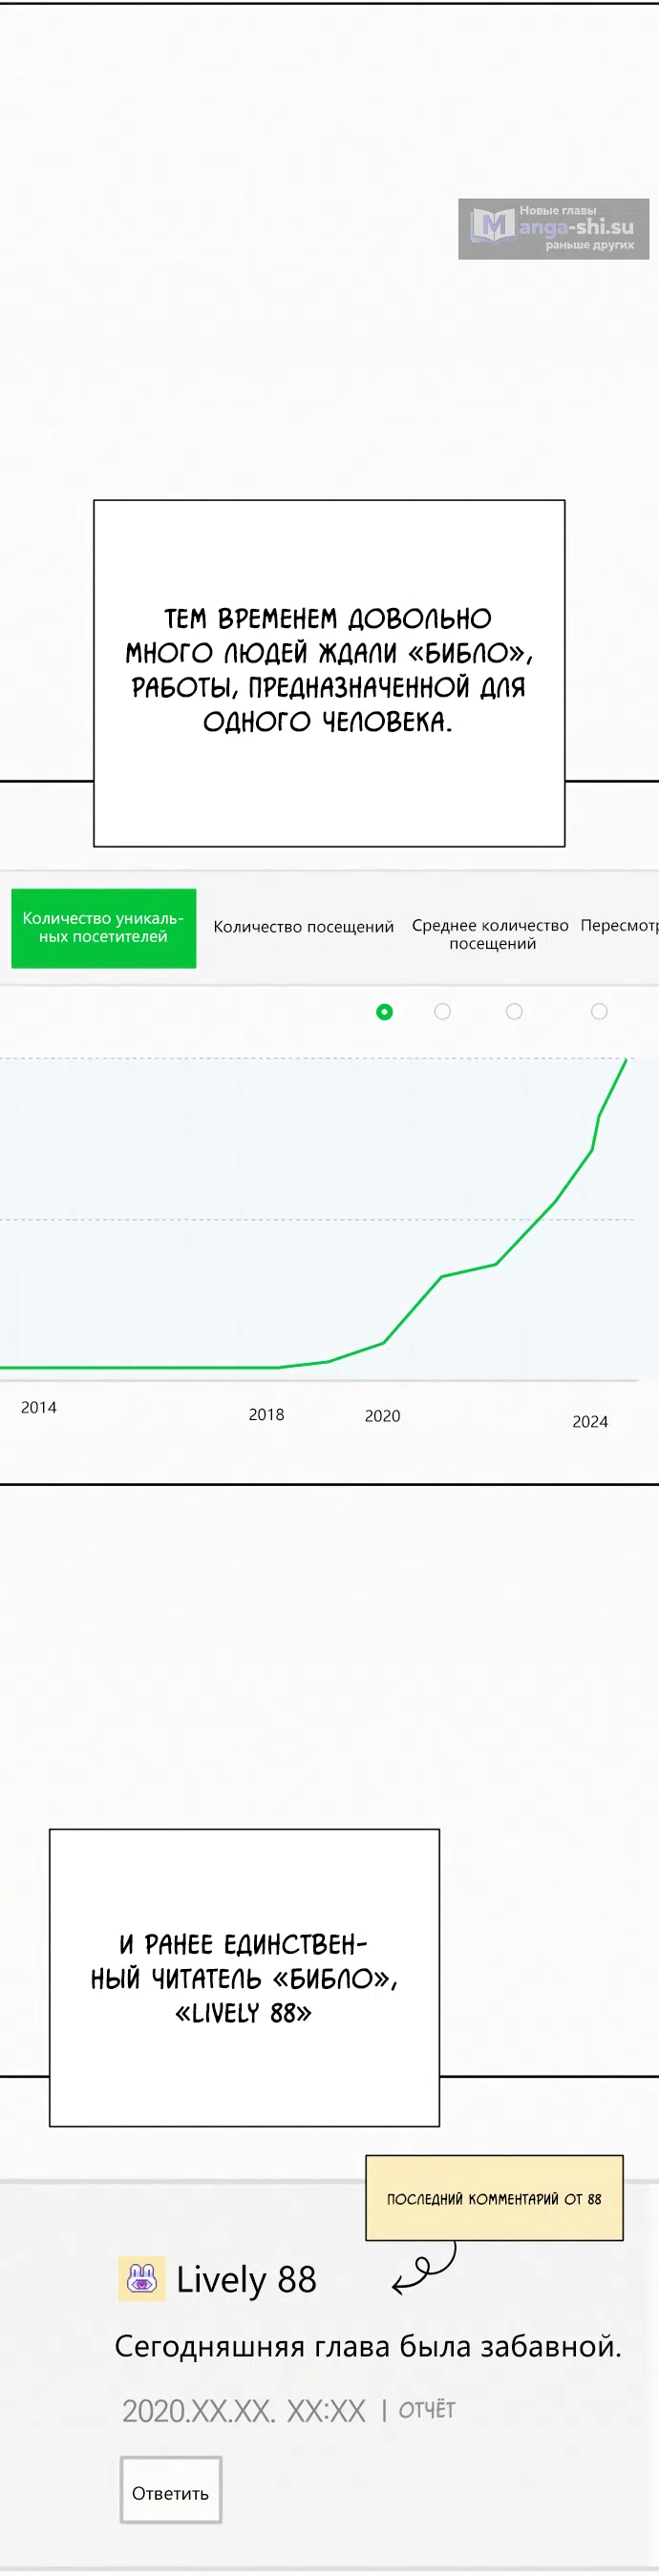Screen dimensions: 659x2576
Task: Select the rightmost radio button above the chart
Action: click(599, 1012)
